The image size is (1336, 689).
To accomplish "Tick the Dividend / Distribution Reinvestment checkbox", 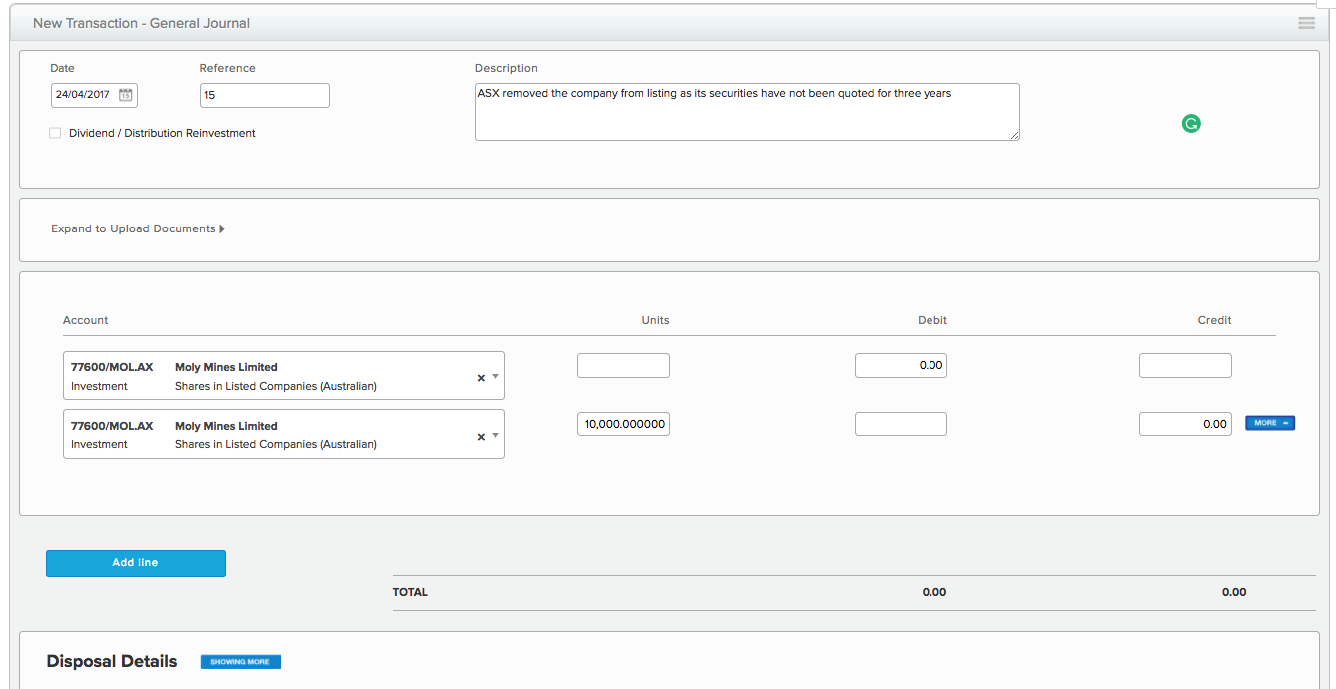I will pos(55,133).
